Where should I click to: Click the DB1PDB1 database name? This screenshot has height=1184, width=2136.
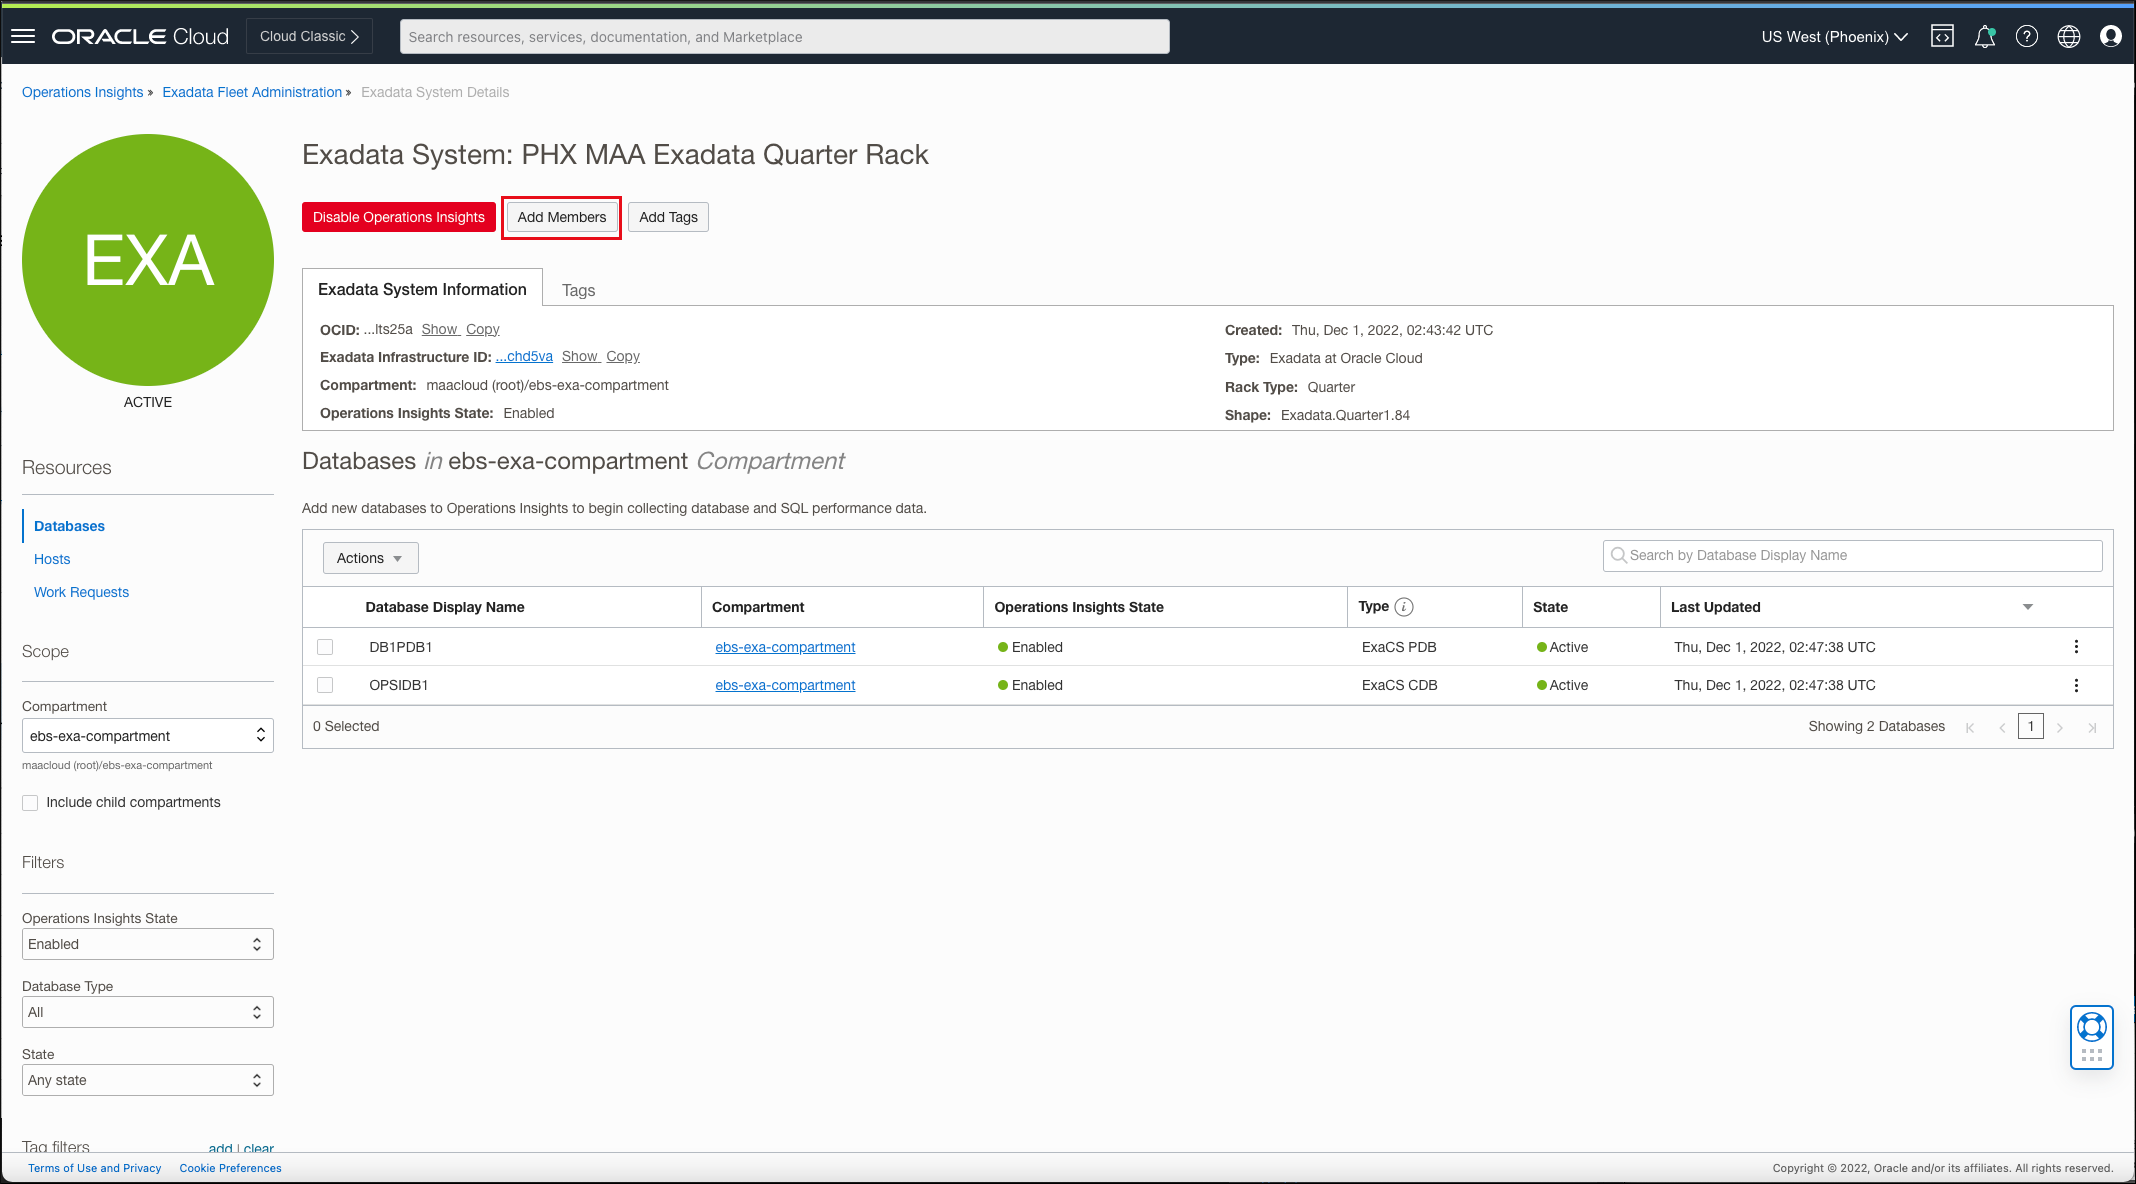pyautogui.click(x=401, y=647)
